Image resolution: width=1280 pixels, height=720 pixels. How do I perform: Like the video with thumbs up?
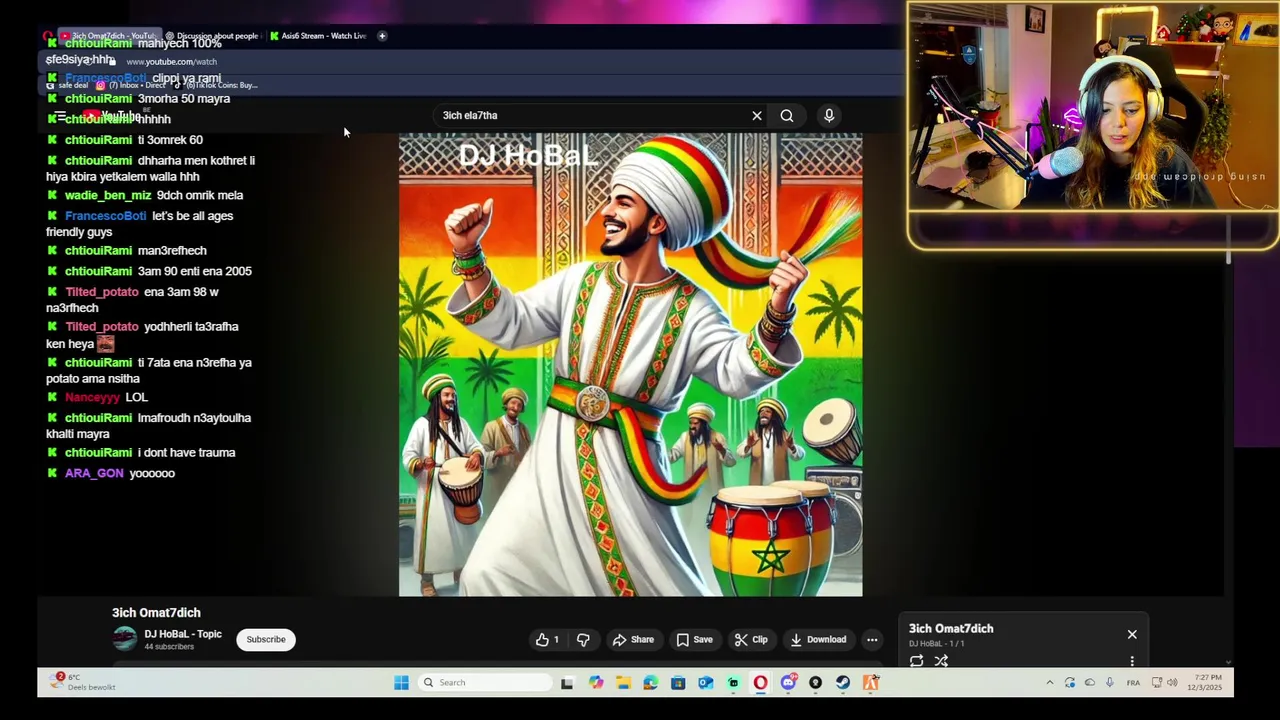click(x=548, y=640)
